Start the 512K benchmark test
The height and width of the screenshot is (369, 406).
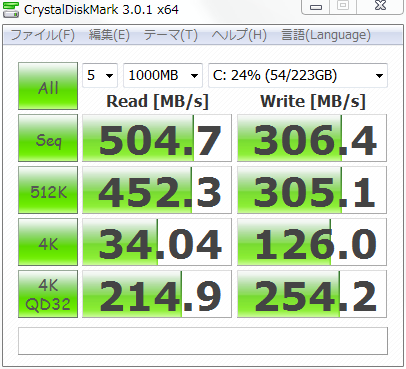tap(48, 190)
